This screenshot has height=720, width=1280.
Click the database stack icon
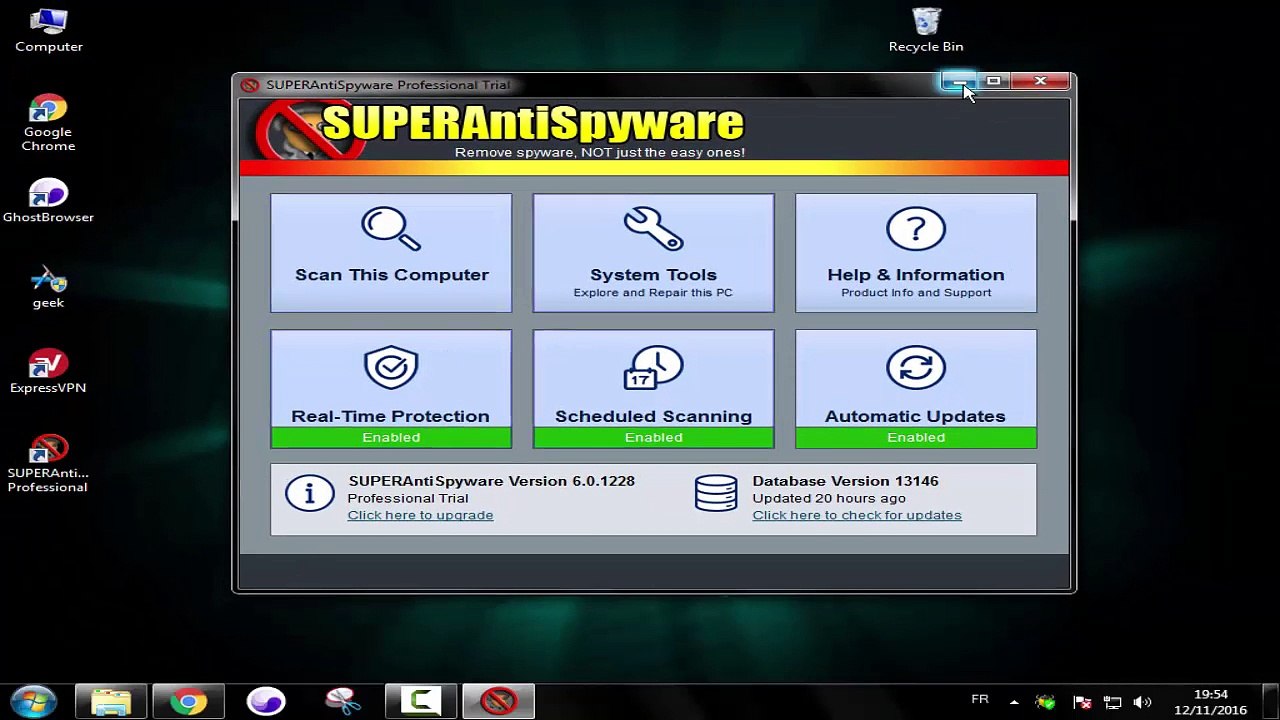pos(716,494)
